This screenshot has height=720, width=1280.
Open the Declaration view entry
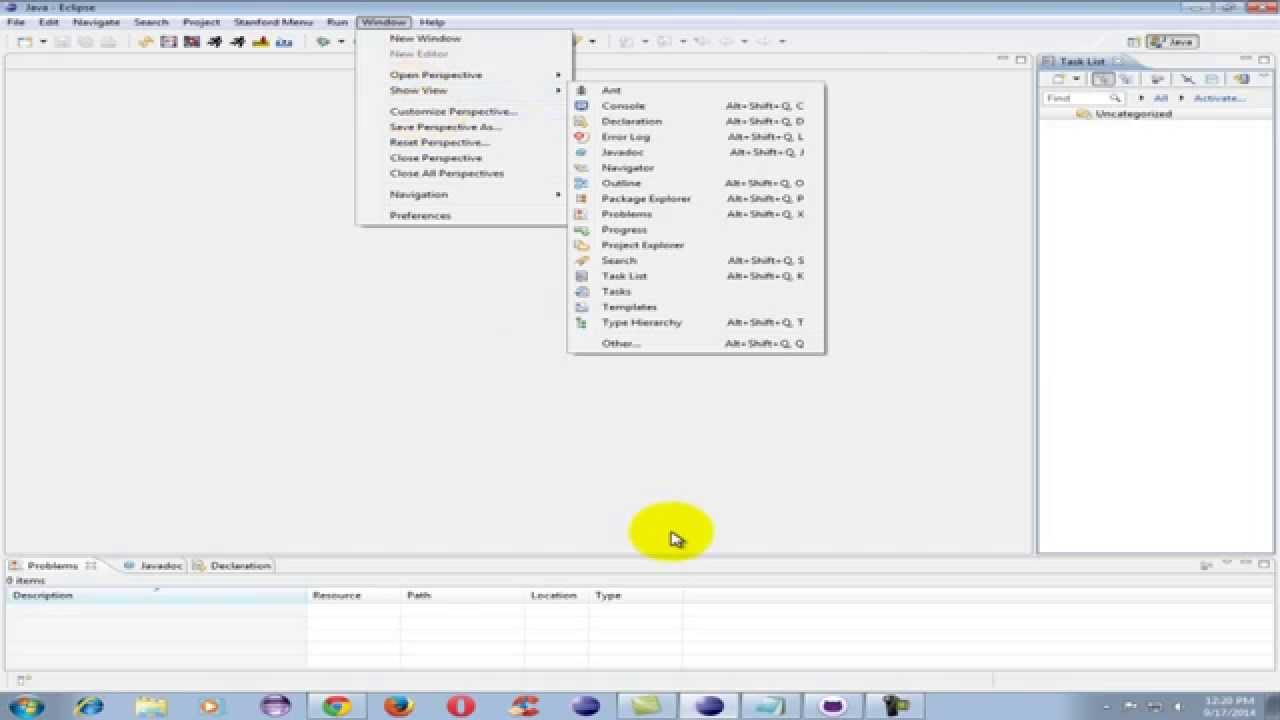click(695, 121)
